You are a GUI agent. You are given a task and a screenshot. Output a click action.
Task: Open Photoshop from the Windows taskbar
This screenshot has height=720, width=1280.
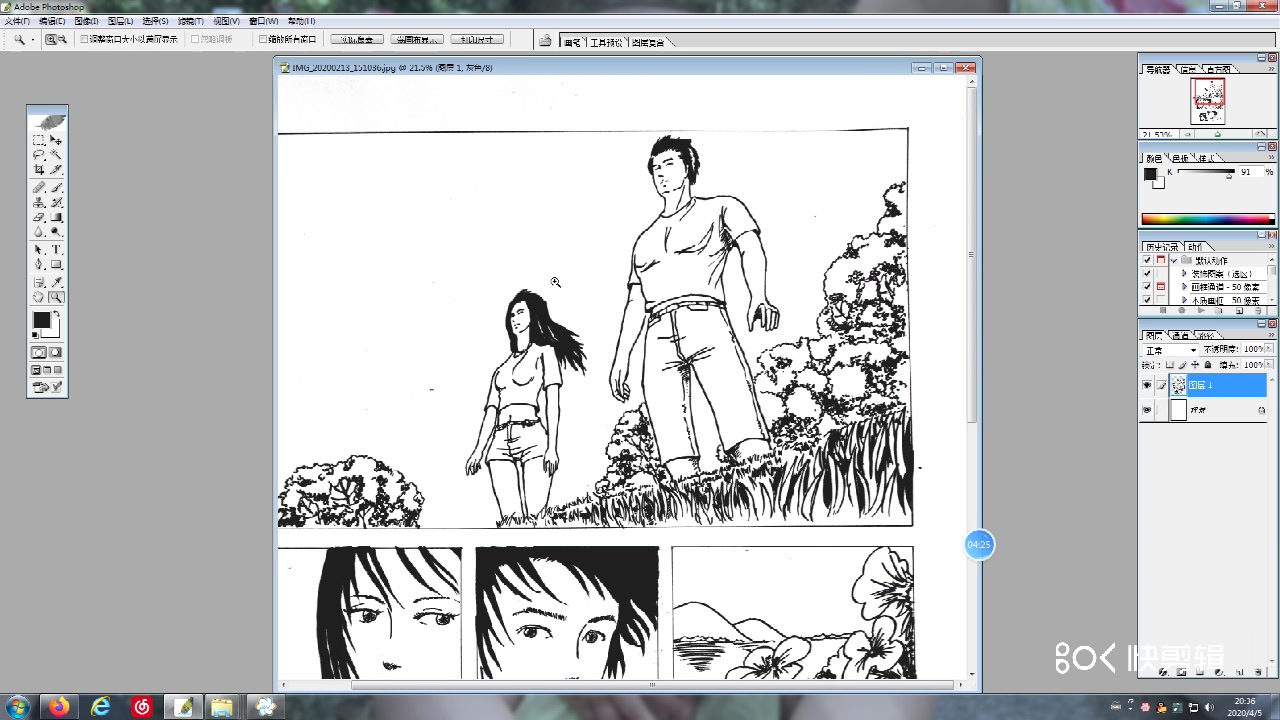click(183, 706)
